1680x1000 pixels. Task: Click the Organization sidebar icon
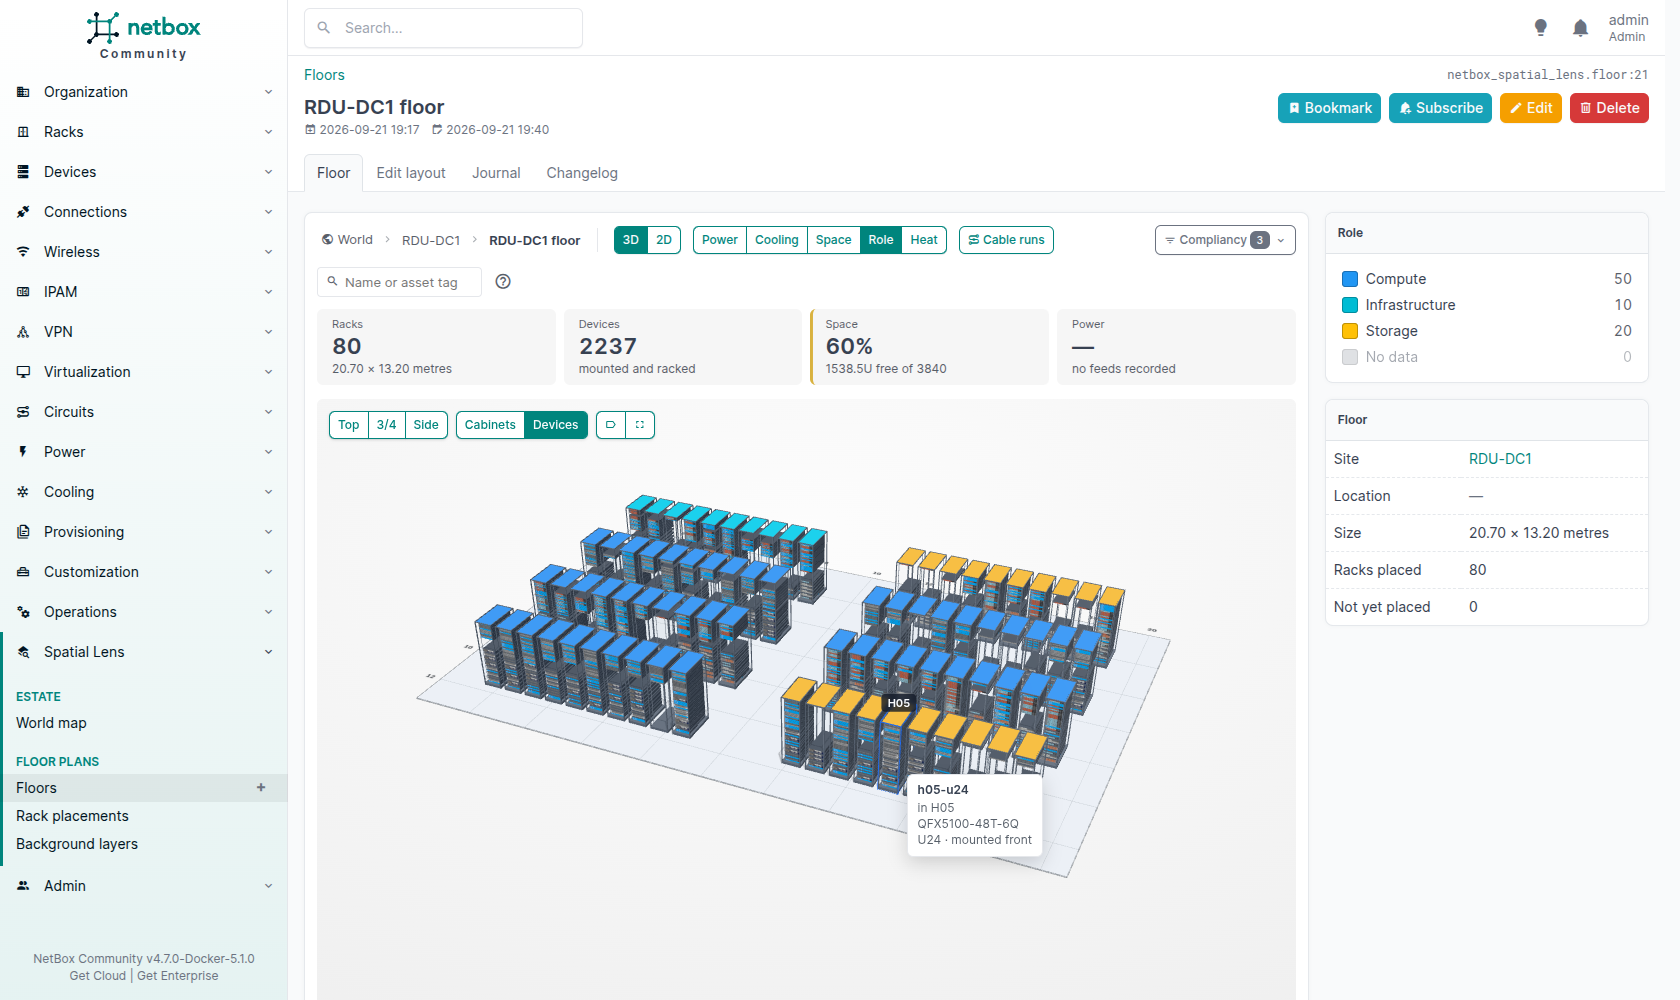point(23,92)
